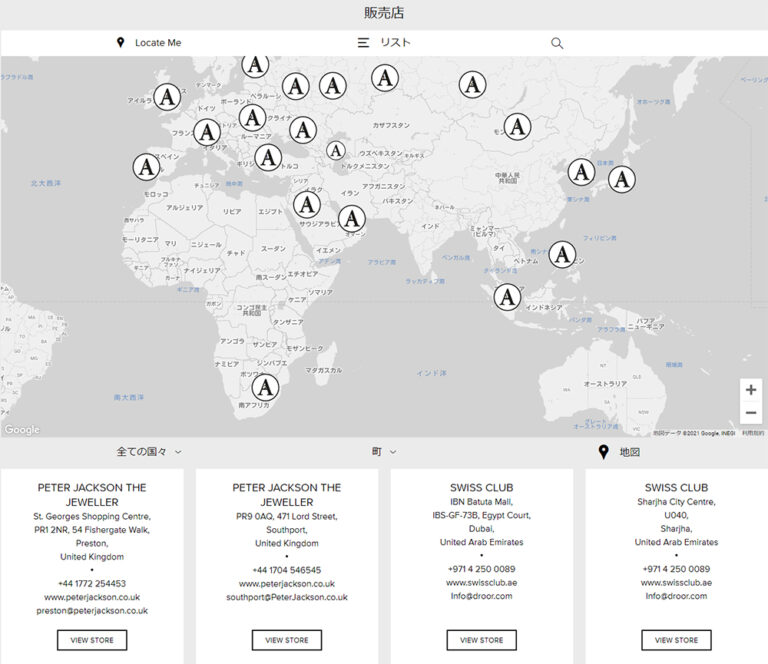
Task: Select the marker near ベラルーシ label
Action: pyautogui.click(x=296, y=86)
